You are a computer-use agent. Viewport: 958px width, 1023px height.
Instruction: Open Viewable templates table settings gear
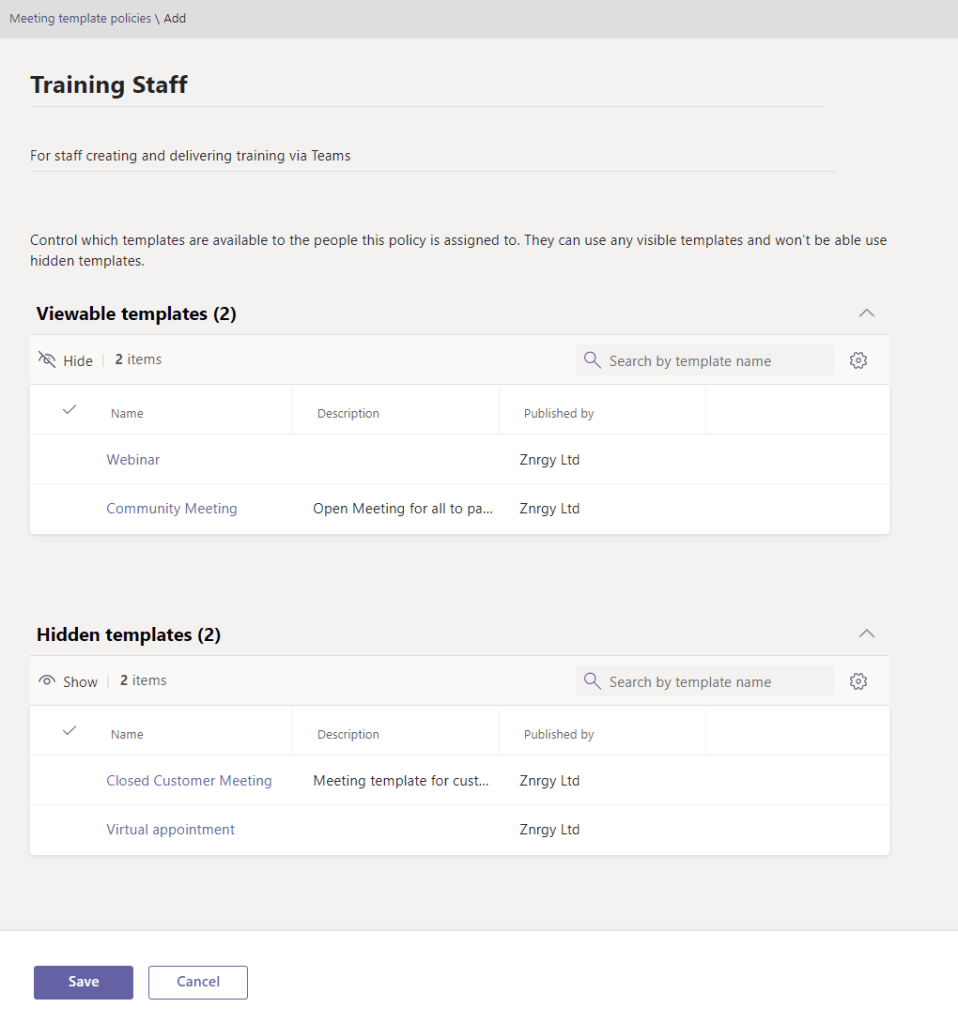(858, 361)
